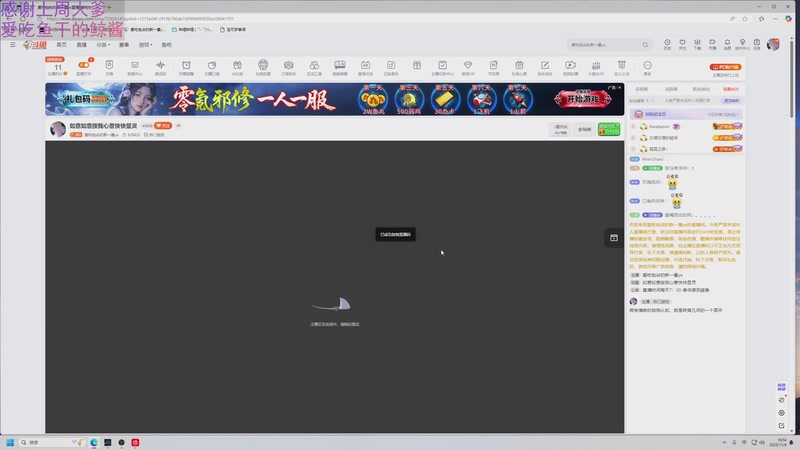
Task: Open the interaction tools two-circles icon
Action: click(x=314, y=65)
